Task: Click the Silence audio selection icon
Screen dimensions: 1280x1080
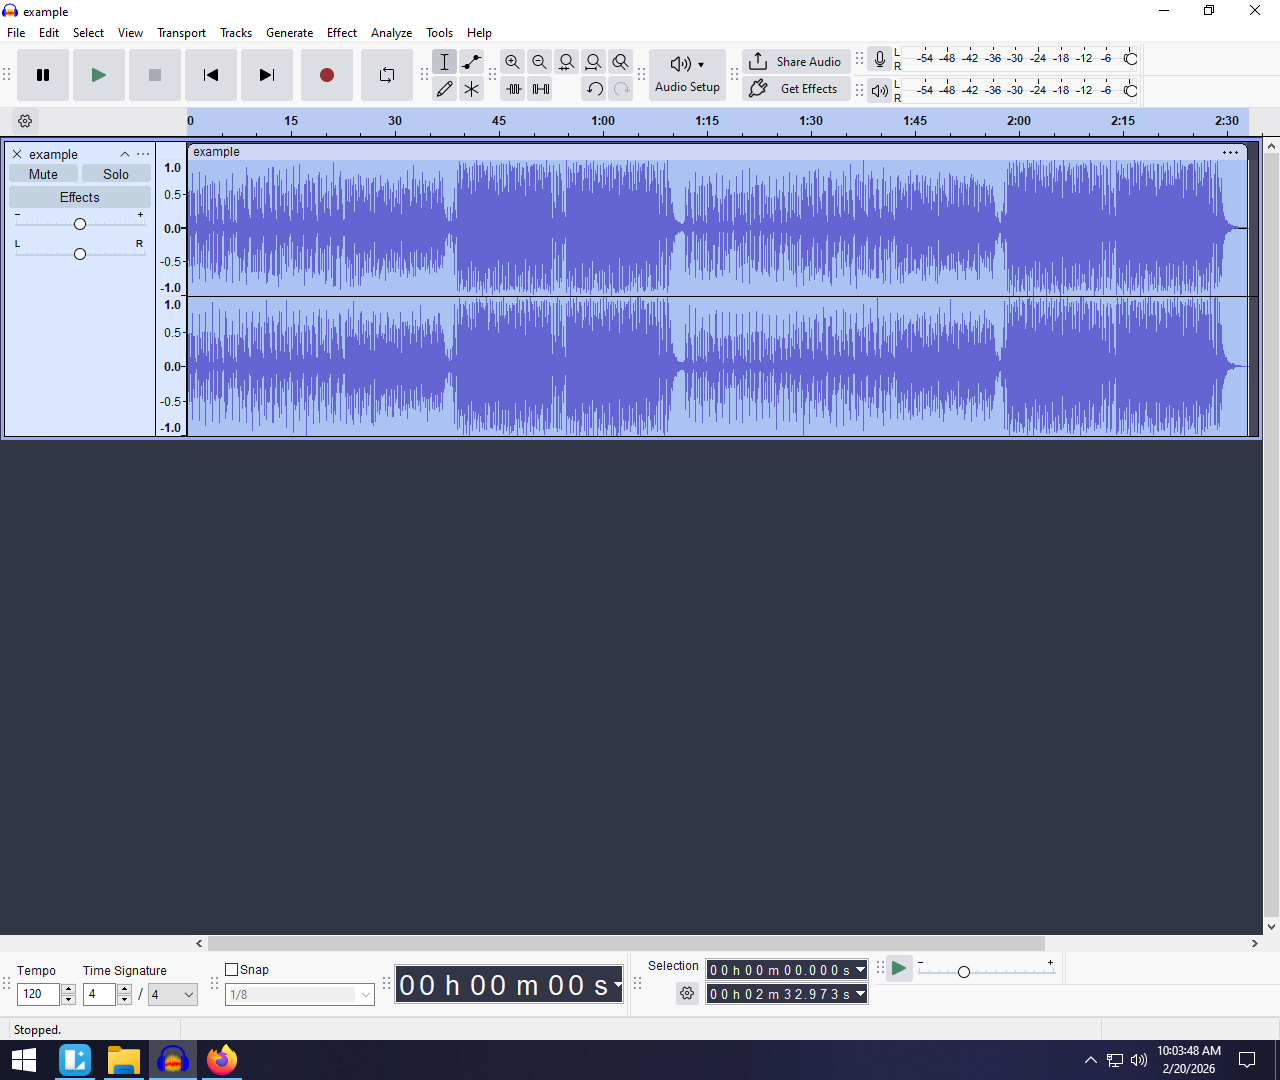Action: [541, 89]
